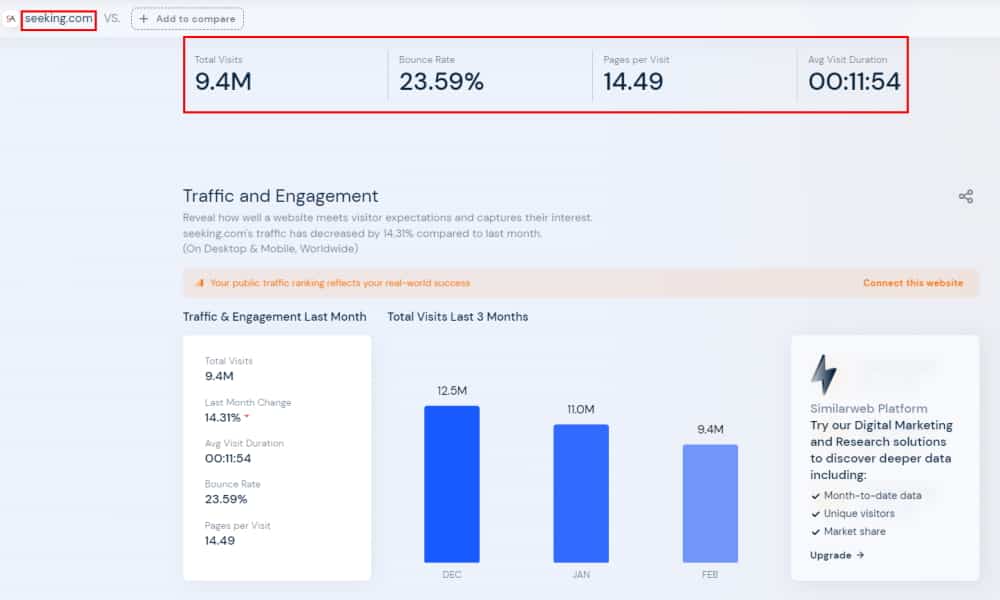The height and width of the screenshot is (600, 1000).
Task: Click the share icon beside Traffic and Engagement
Action: (x=966, y=196)
